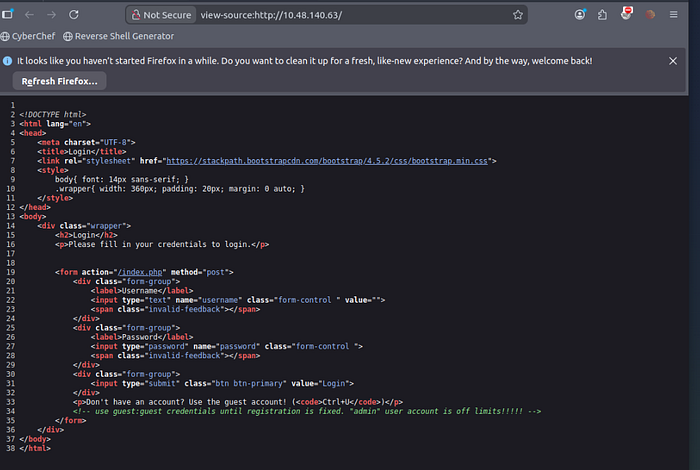
Task: Click the <h2>Login</h2> line
Action: 86,235
